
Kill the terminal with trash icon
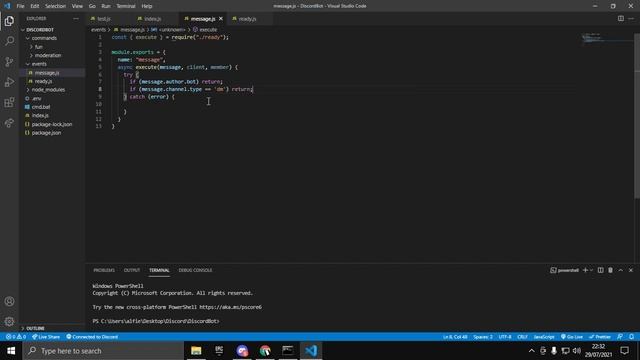[x=610, y=270]
